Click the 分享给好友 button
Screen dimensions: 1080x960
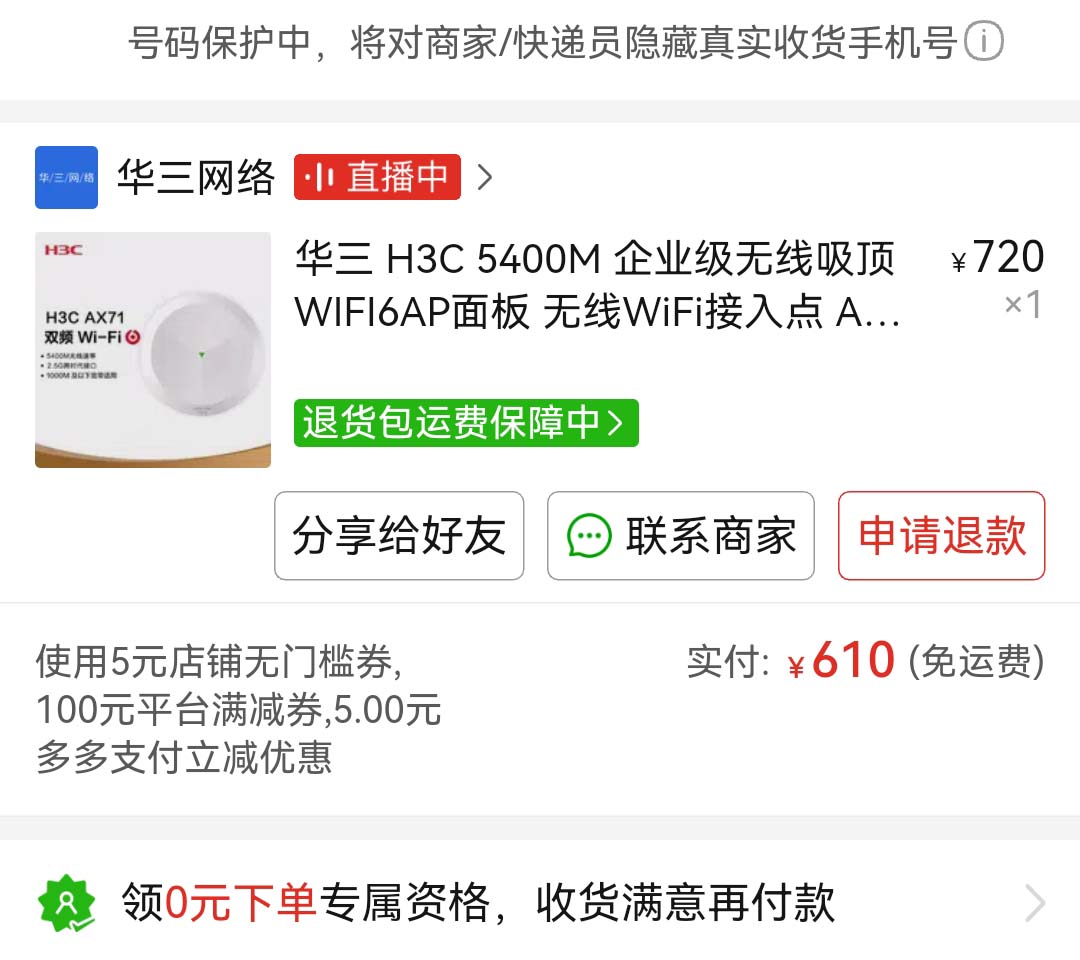(399, 536)
